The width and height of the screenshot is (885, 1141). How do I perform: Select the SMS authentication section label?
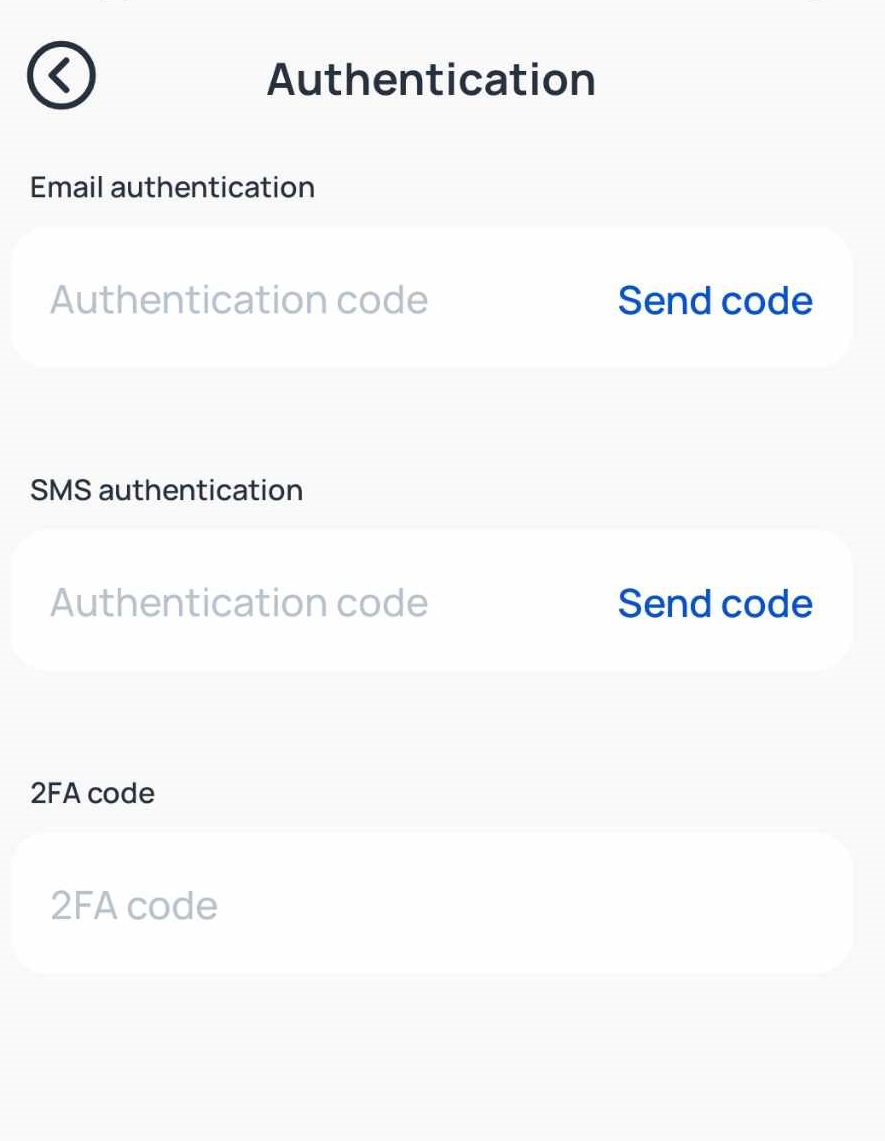click(166, 490)
